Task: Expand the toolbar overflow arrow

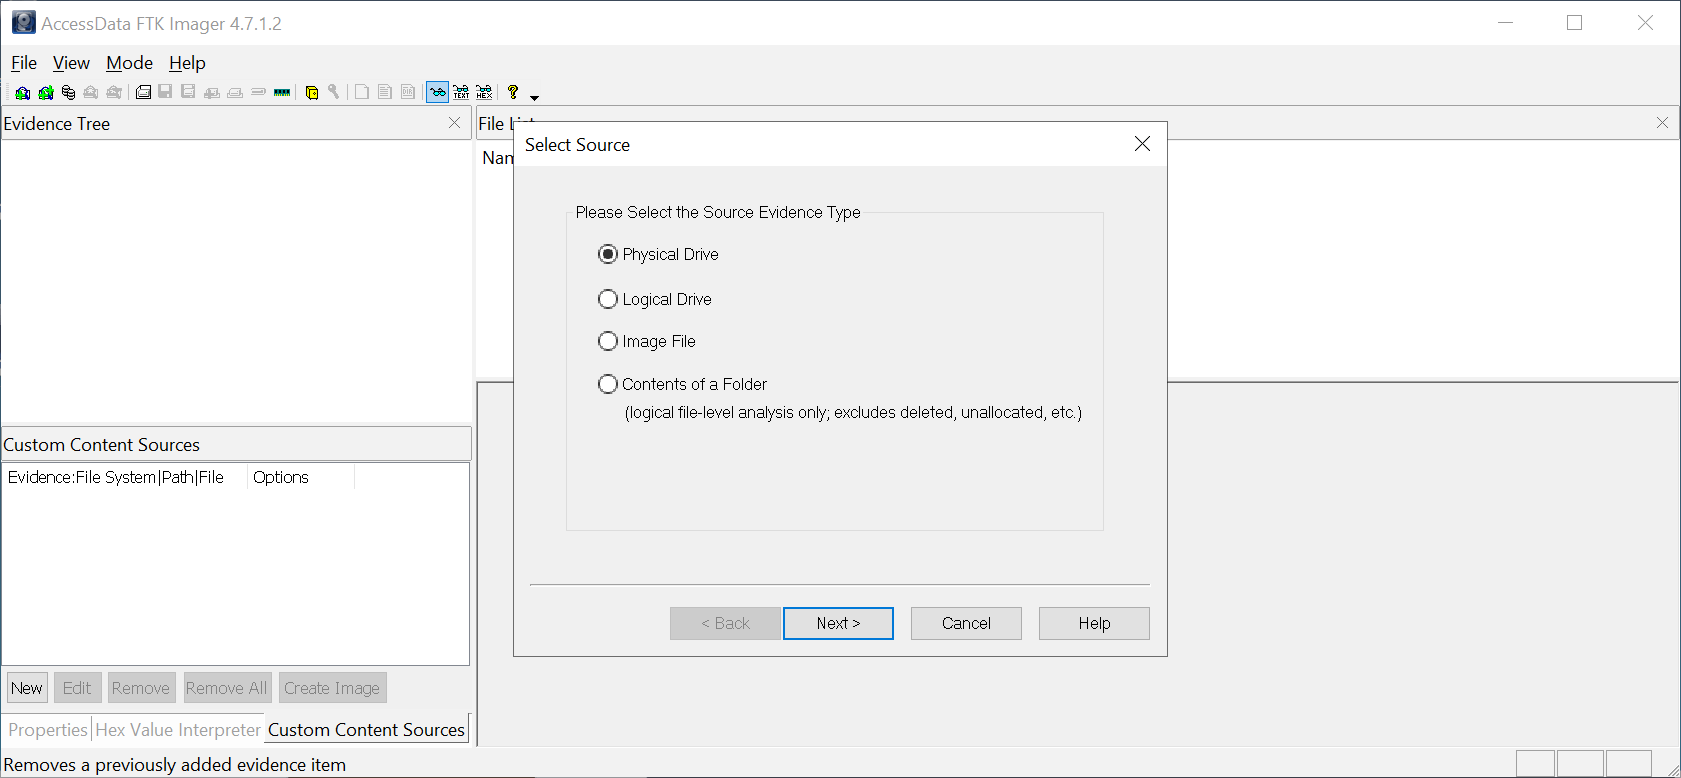Action: (x=534, y=97)
